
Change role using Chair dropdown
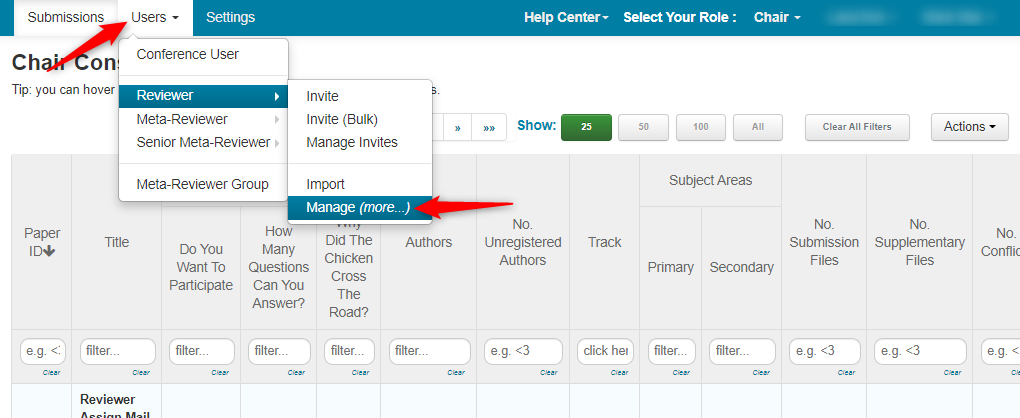pyautogui.click(x=777, y=18)
